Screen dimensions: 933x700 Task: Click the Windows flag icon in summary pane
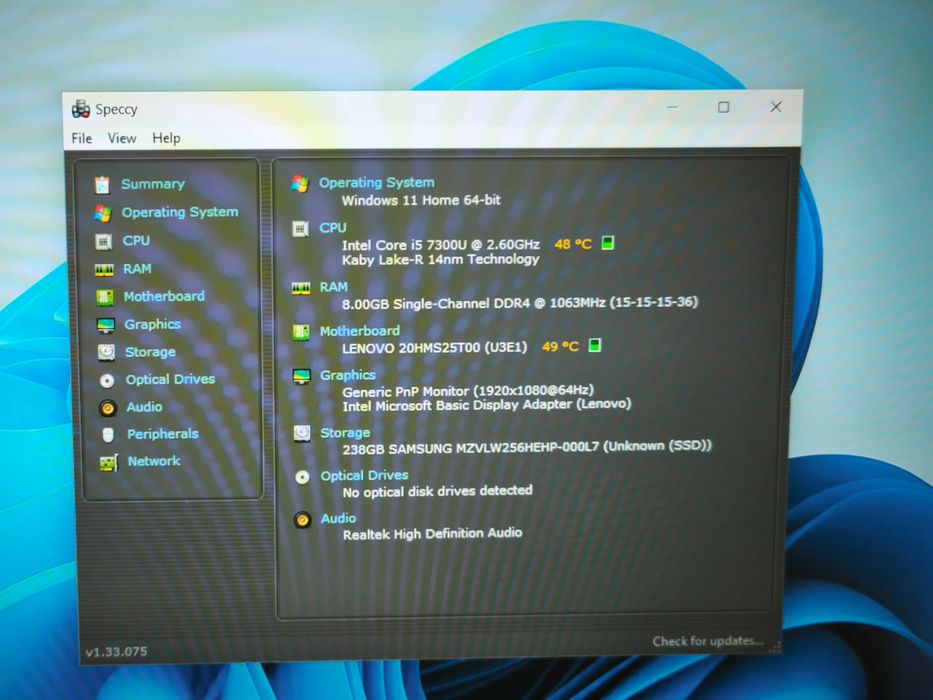tap(300, 183)
